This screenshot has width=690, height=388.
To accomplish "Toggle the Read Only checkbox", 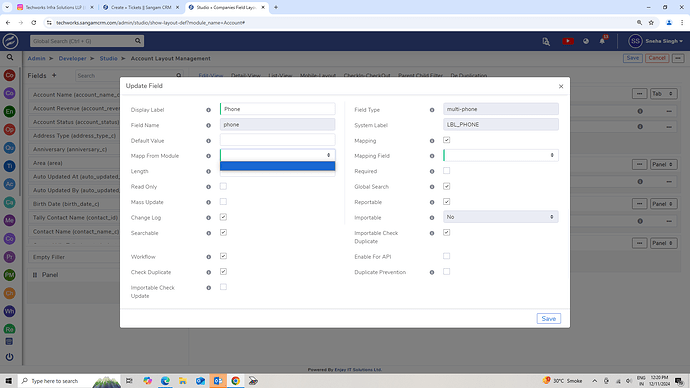I will 224,186.
